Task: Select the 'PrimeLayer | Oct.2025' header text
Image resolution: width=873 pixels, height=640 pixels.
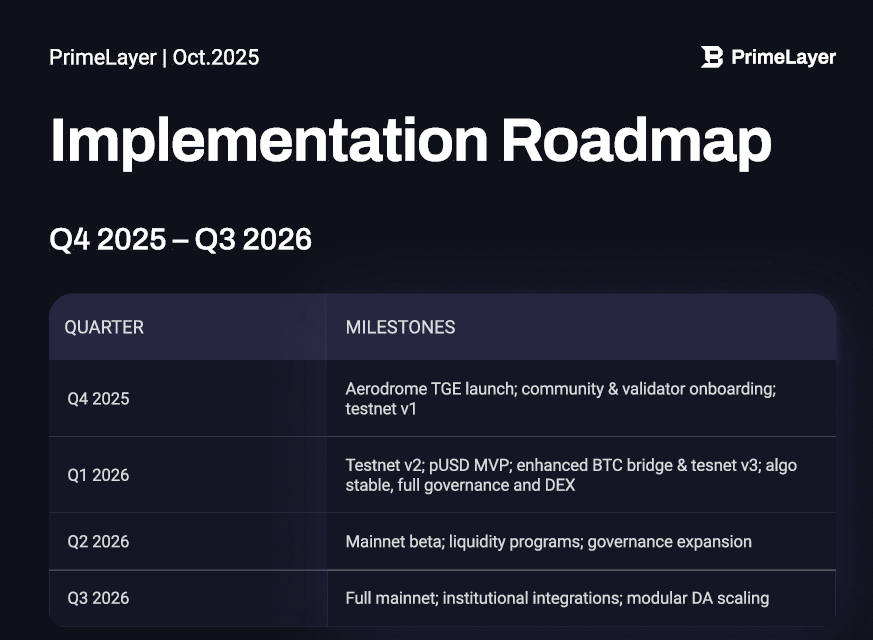Action: [x=154, y=57]
